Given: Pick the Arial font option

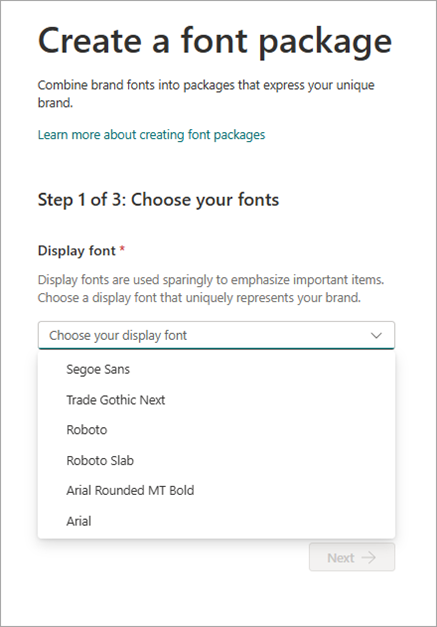Looking at the screenshot, I should tap(216, 521).
